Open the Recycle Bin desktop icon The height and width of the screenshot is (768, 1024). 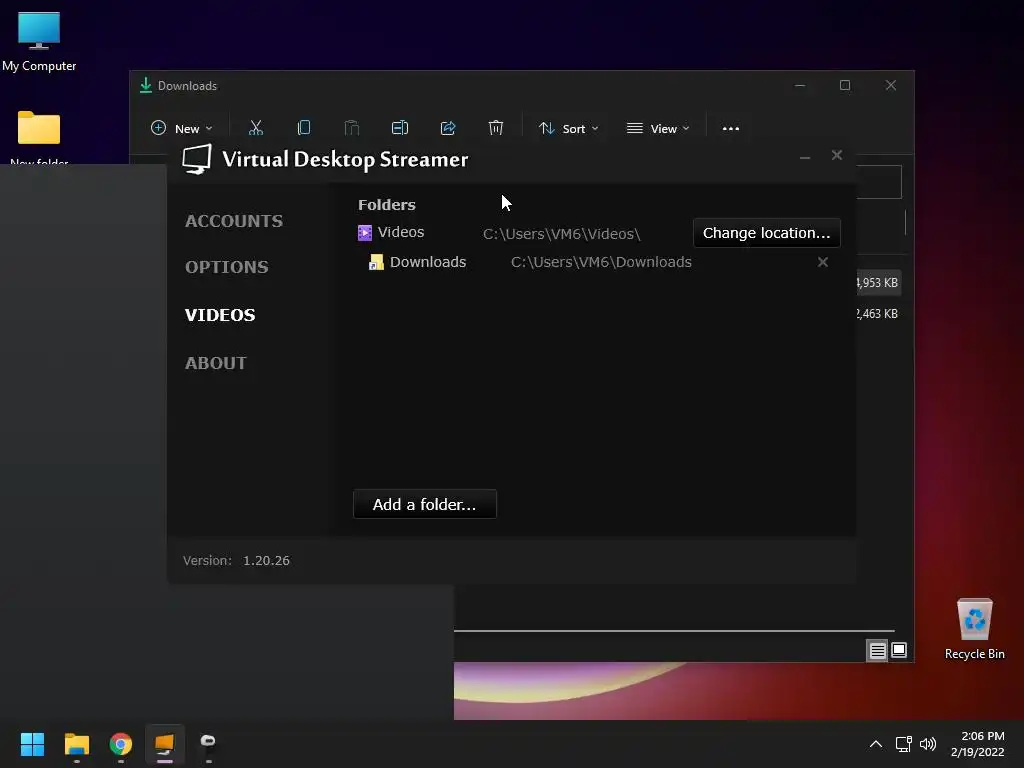[x=974, y=629]
